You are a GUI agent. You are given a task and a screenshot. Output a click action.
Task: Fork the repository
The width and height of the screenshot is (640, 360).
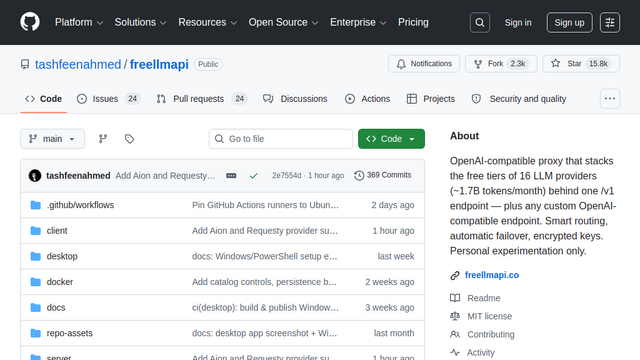pos(501,64)
